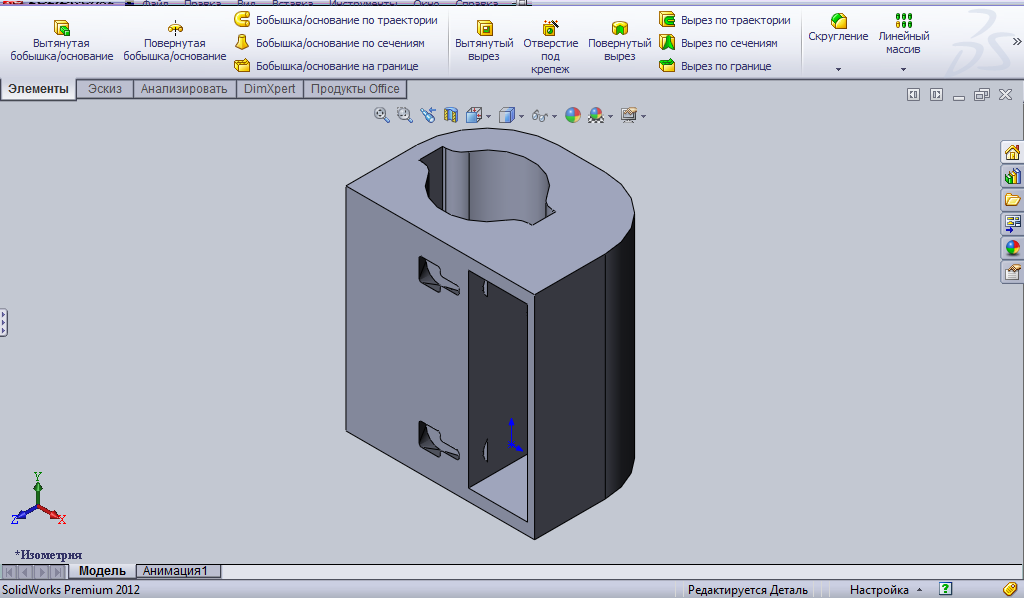Expand the Скругление dropdown arrow
This screenshot has width=1024, height=598.
[839, 69]
